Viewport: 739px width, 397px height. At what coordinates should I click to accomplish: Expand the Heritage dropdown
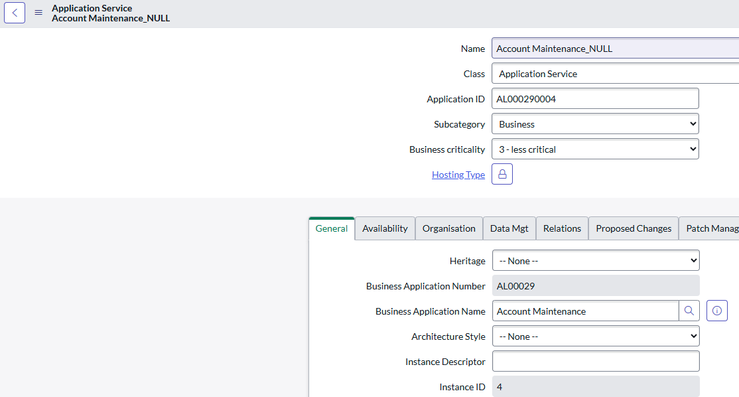596,260
